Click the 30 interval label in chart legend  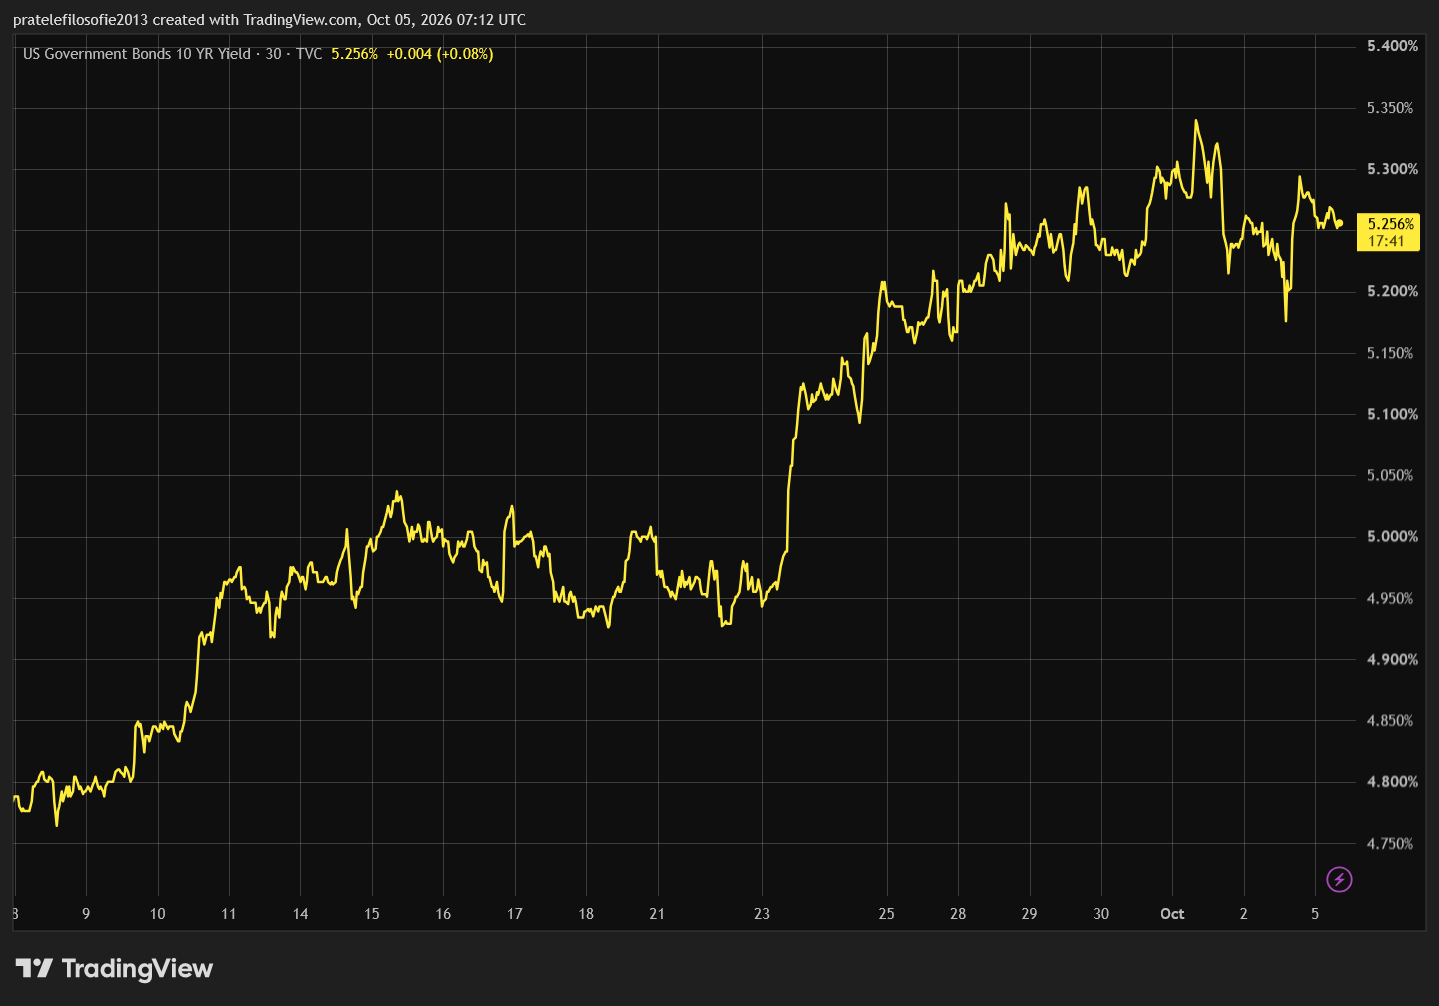pos(273,54)
